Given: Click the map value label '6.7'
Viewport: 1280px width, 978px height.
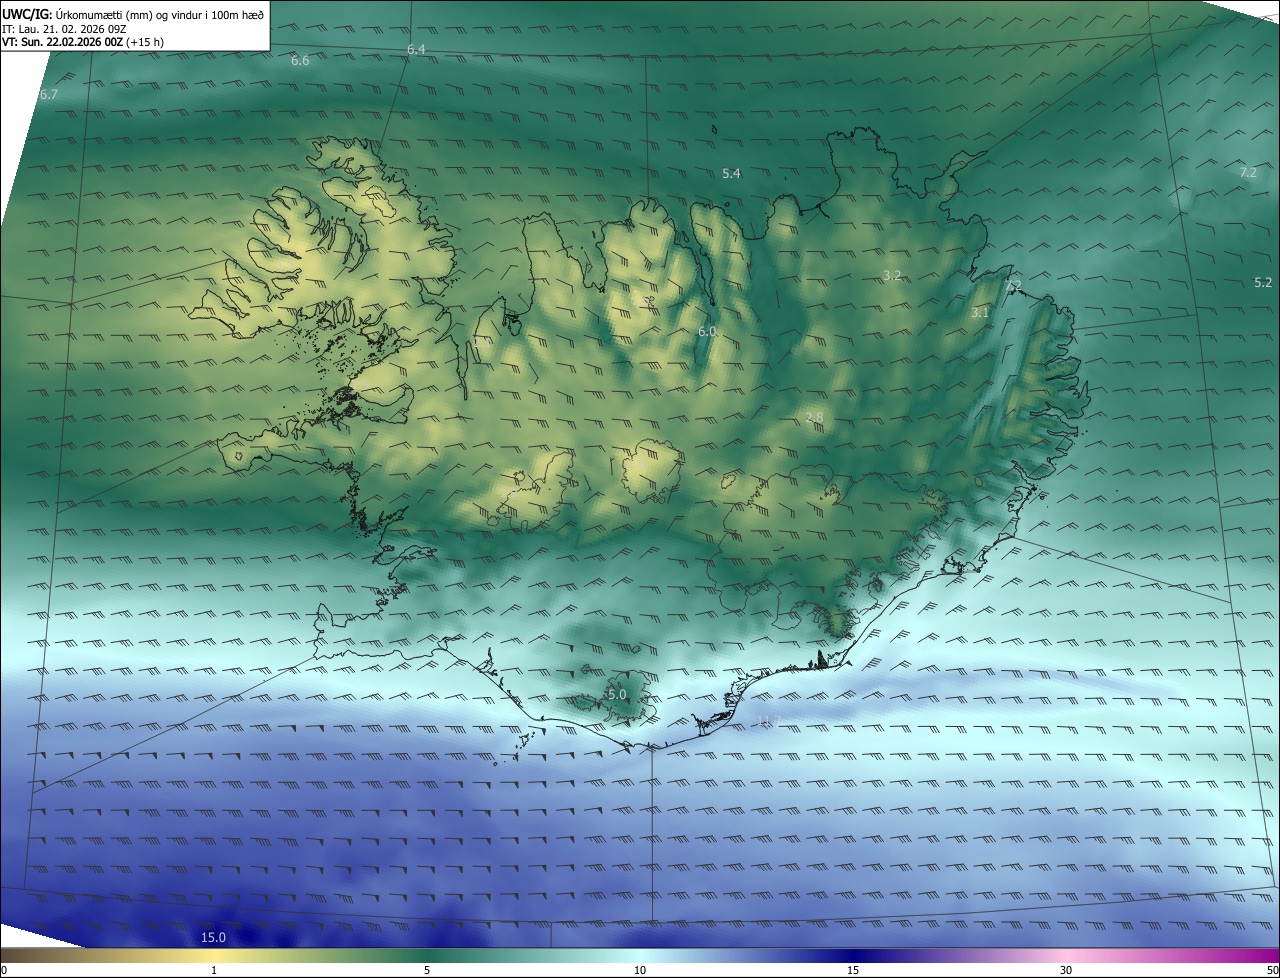Looking at the screenshot, I should click(x=49, y=95).
